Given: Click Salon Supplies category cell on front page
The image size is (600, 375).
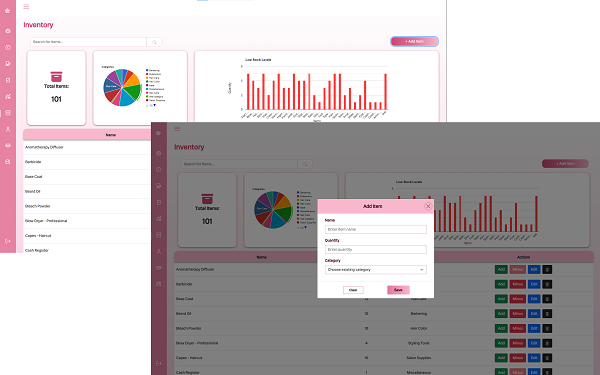Looking at the screenshot, I should [419, 358].
